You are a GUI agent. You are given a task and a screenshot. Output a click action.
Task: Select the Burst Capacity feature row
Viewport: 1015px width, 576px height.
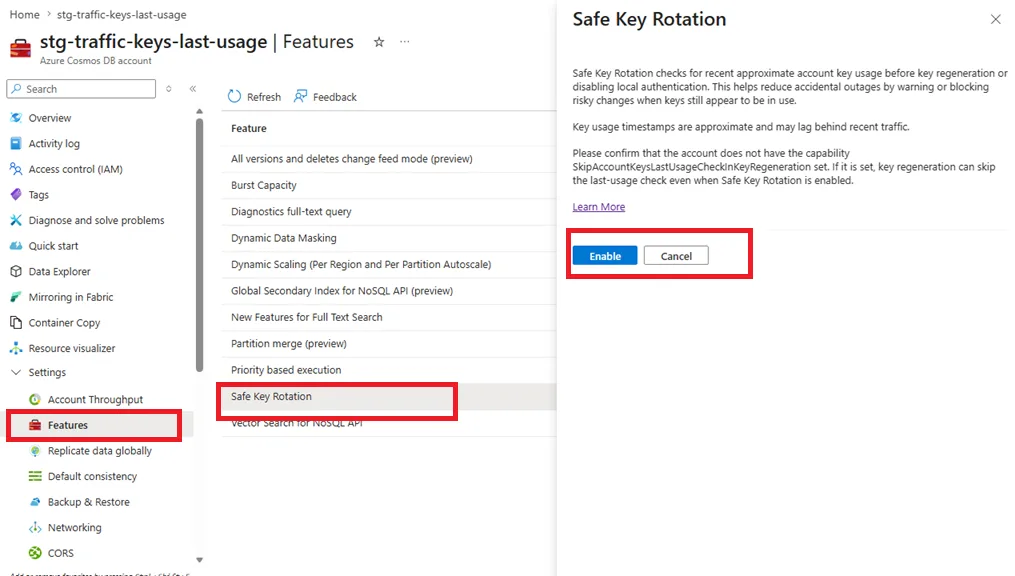tap(388, 185)
